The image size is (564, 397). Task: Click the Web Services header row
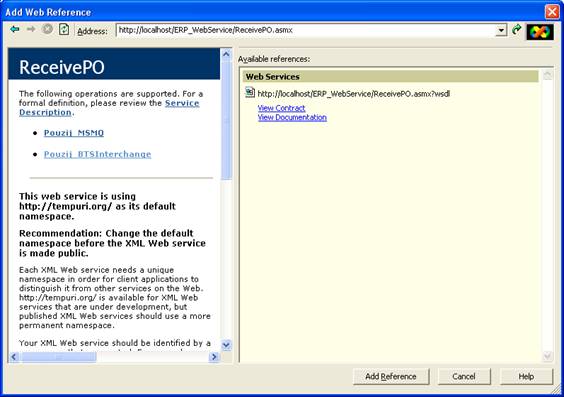pyautogui.click(x=391, y=77)
